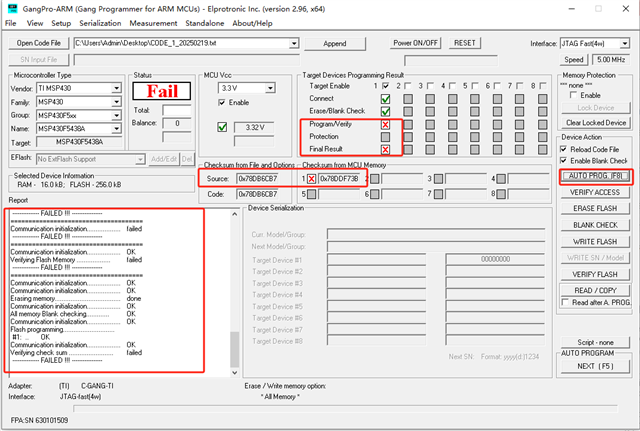This screenshot has width=640, height=431.
Task: Click the 5.00 MHz speed value
Action: (611, 60)
